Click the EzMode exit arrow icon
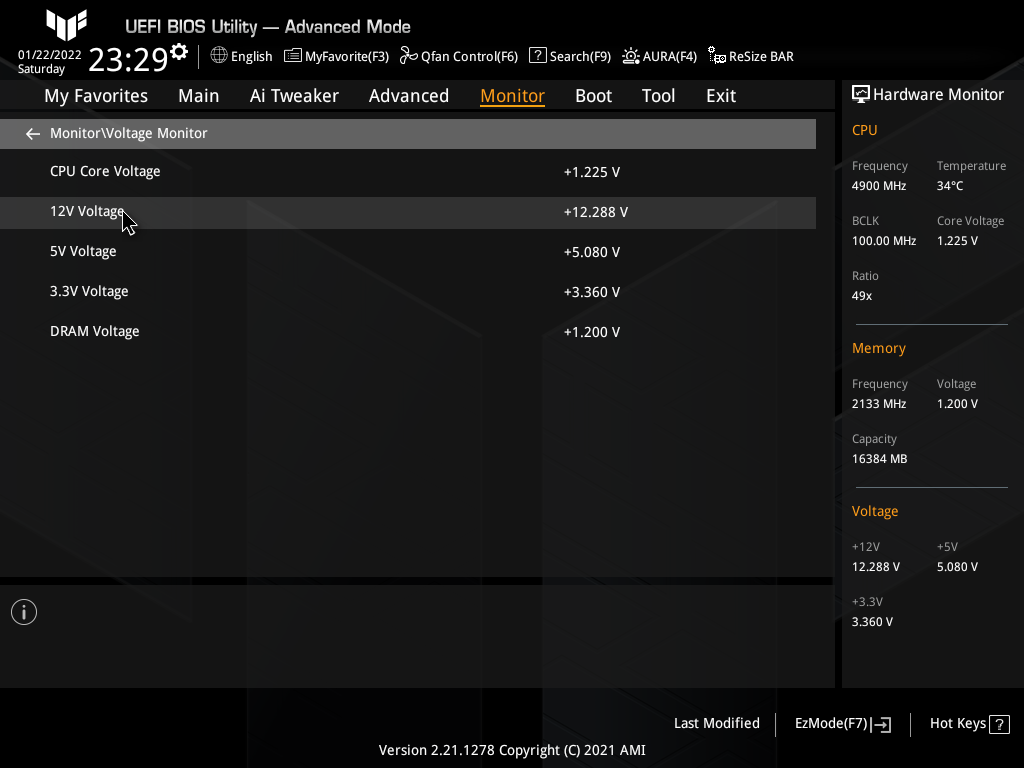Image resolution: width=1024 pixels, height=768 pixels. [880, 724]
